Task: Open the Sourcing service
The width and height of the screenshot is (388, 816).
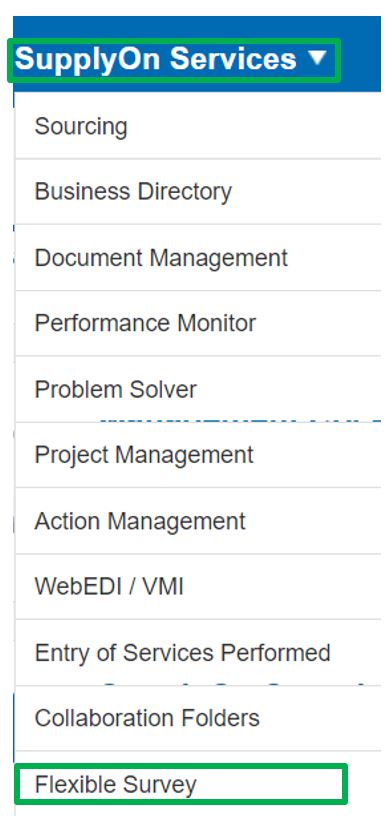Action: tap(198, 126)
